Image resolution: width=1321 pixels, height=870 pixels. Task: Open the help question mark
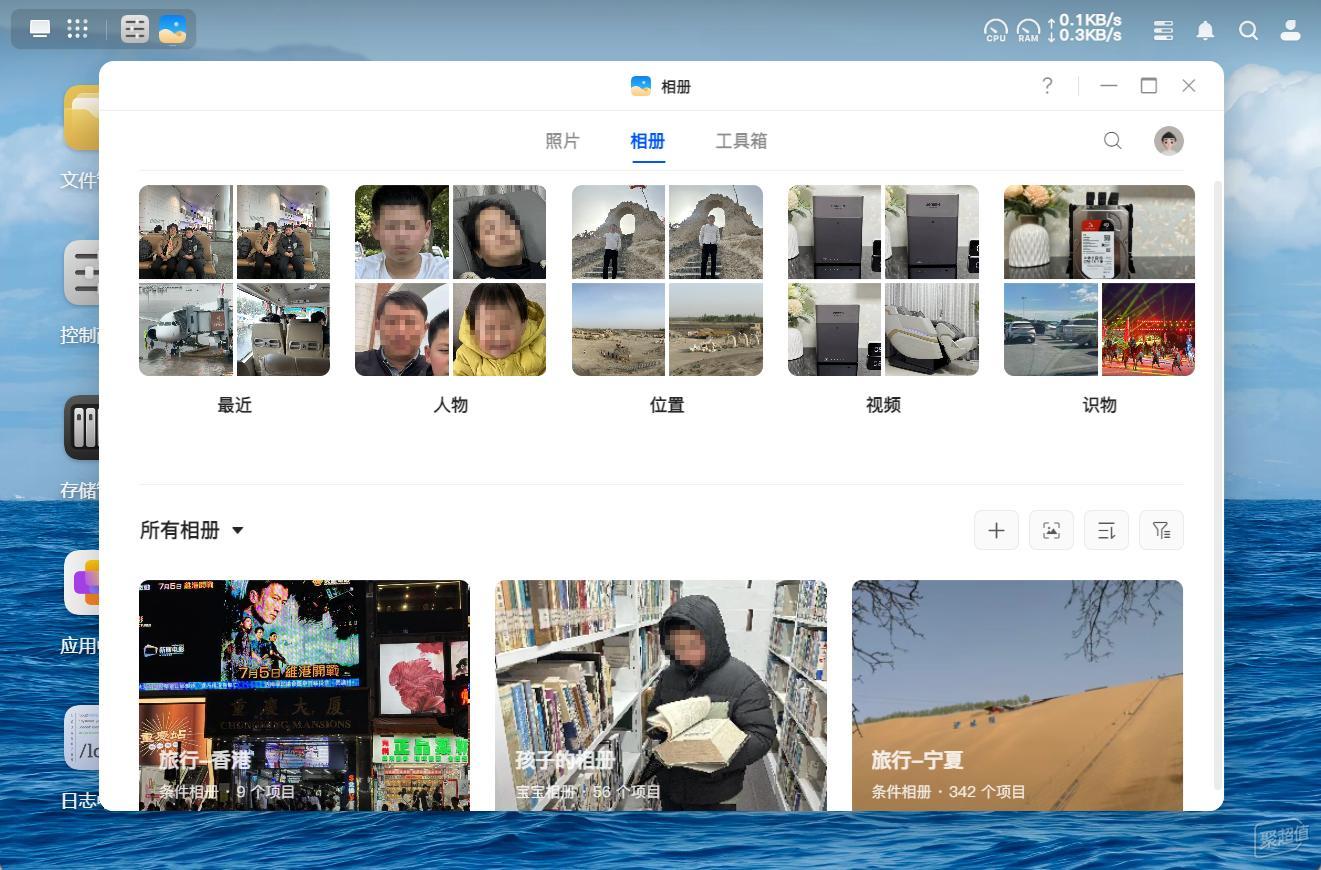click(1047, 86)
